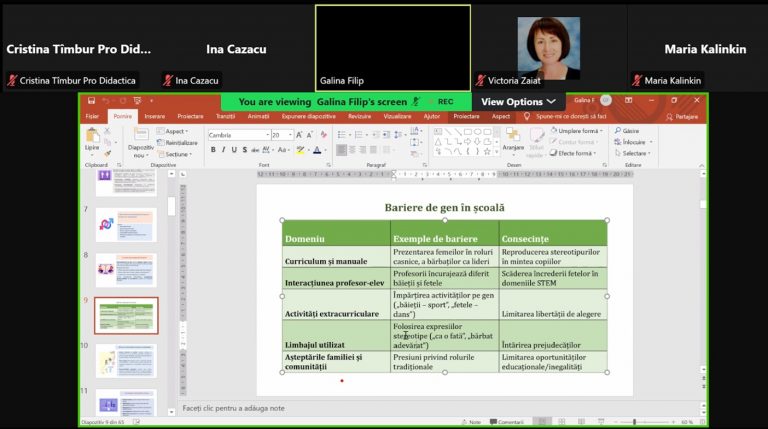Click the Save icon in title bar

(x=91, y=101)
